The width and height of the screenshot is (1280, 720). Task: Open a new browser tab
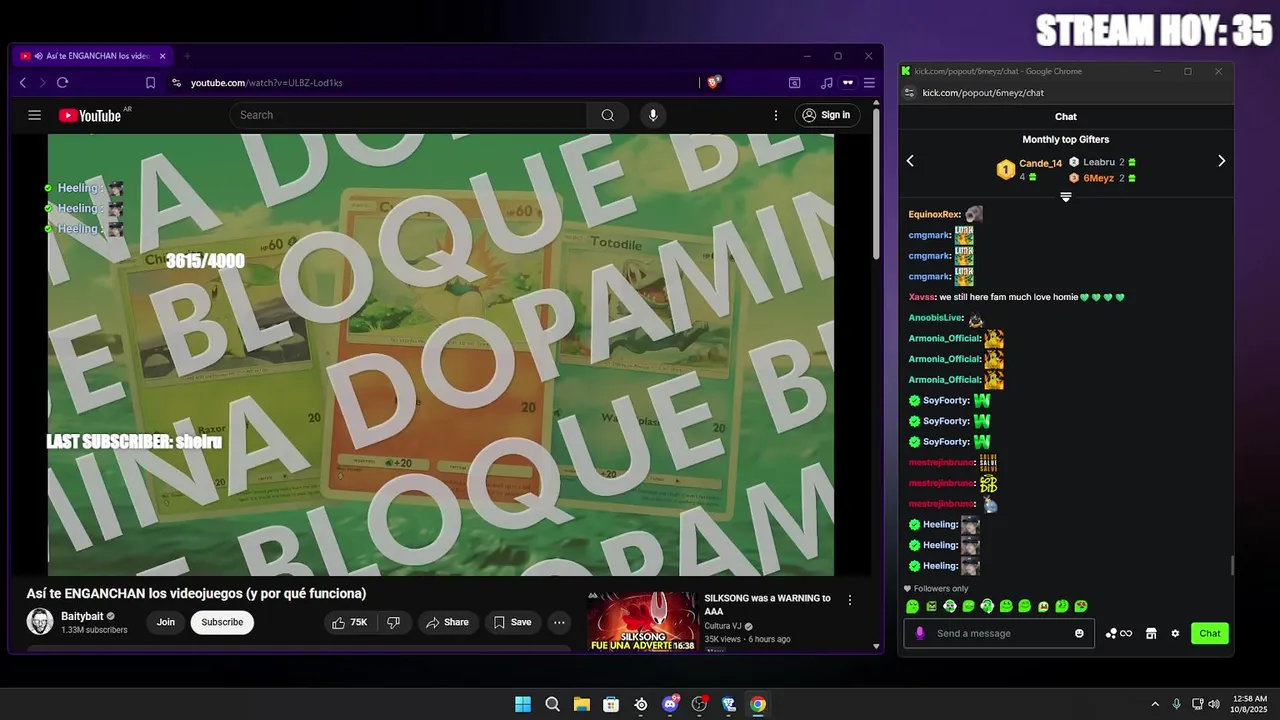[x=187, y=56]
